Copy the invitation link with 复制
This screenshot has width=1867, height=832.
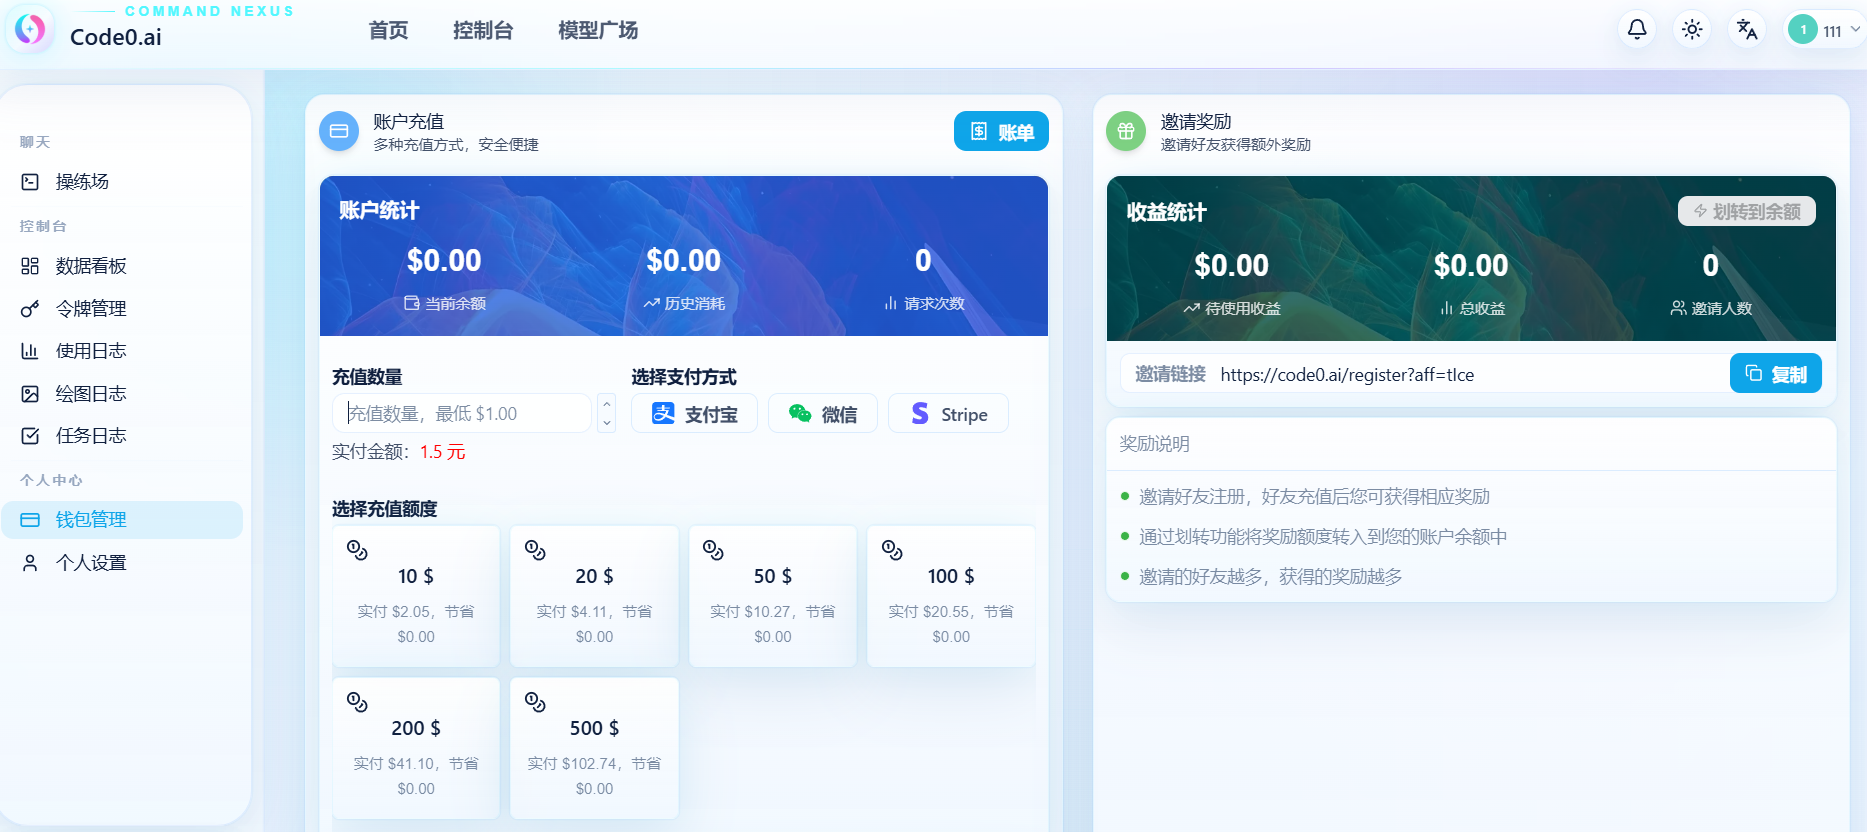1775,374
